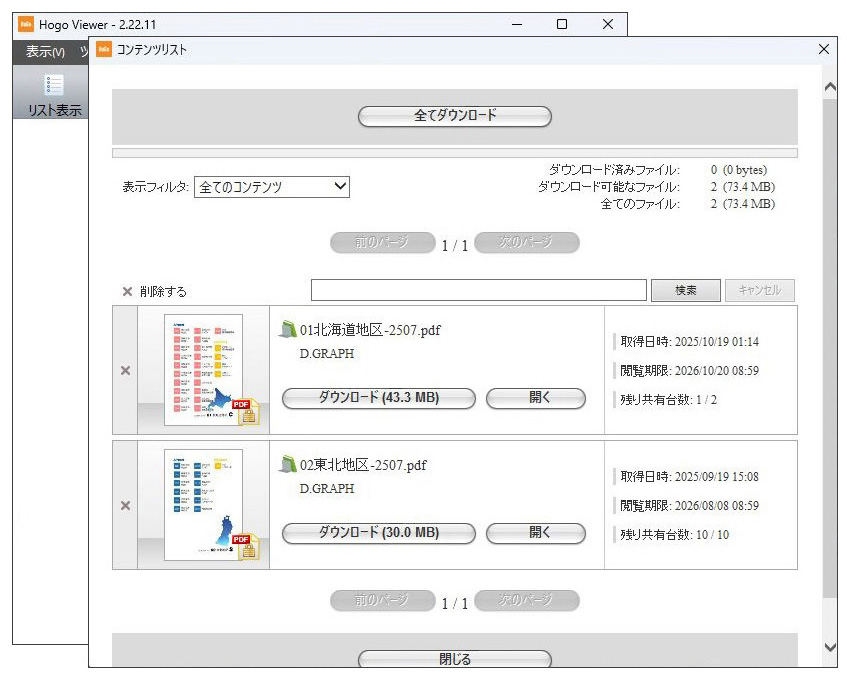This screenshot has height=679, width=847.
Task: Download 02東北地区 file (30.0 MB)
Action: pos(378,533)
